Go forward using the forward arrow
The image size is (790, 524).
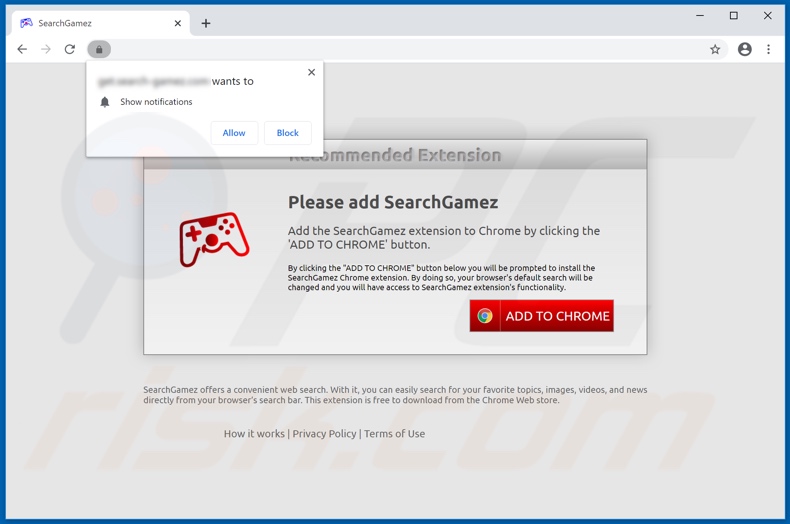[x=46, y=49]
